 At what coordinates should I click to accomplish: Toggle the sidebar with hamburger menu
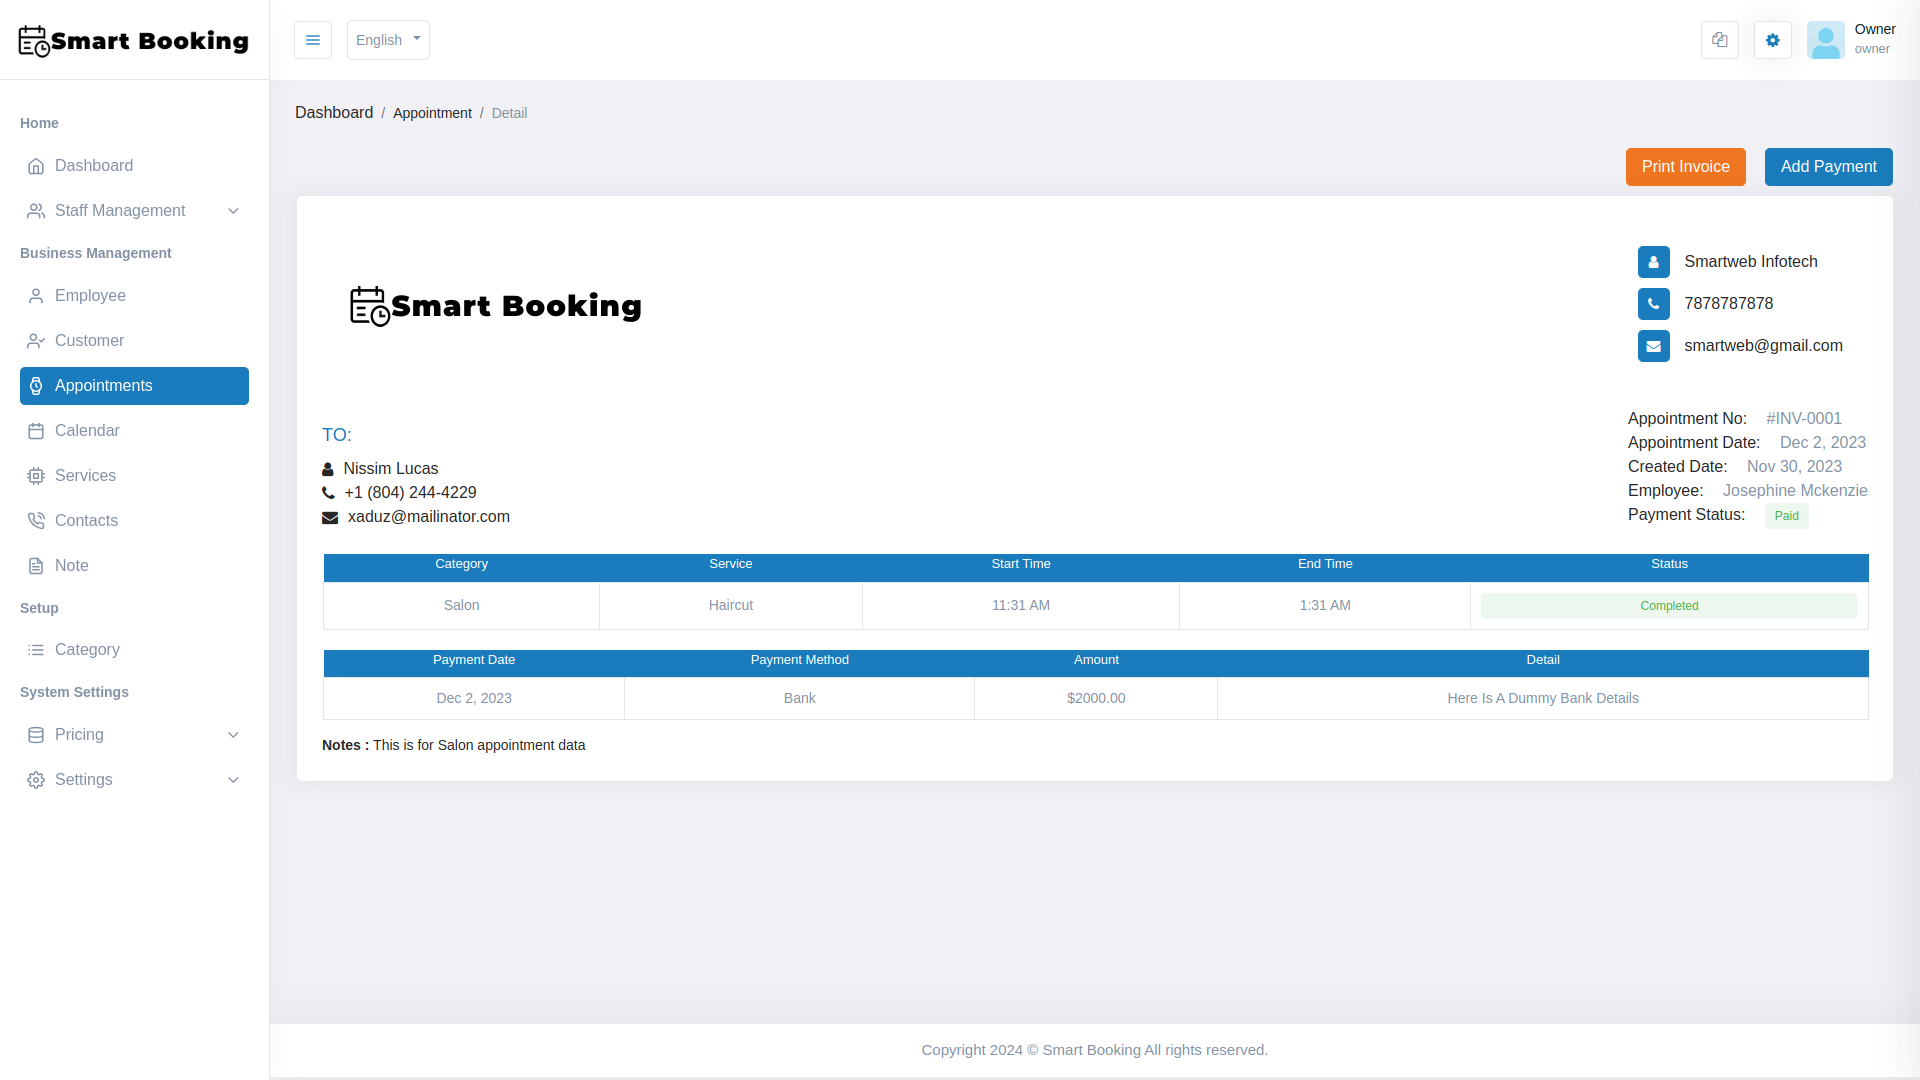coord(313,40)
